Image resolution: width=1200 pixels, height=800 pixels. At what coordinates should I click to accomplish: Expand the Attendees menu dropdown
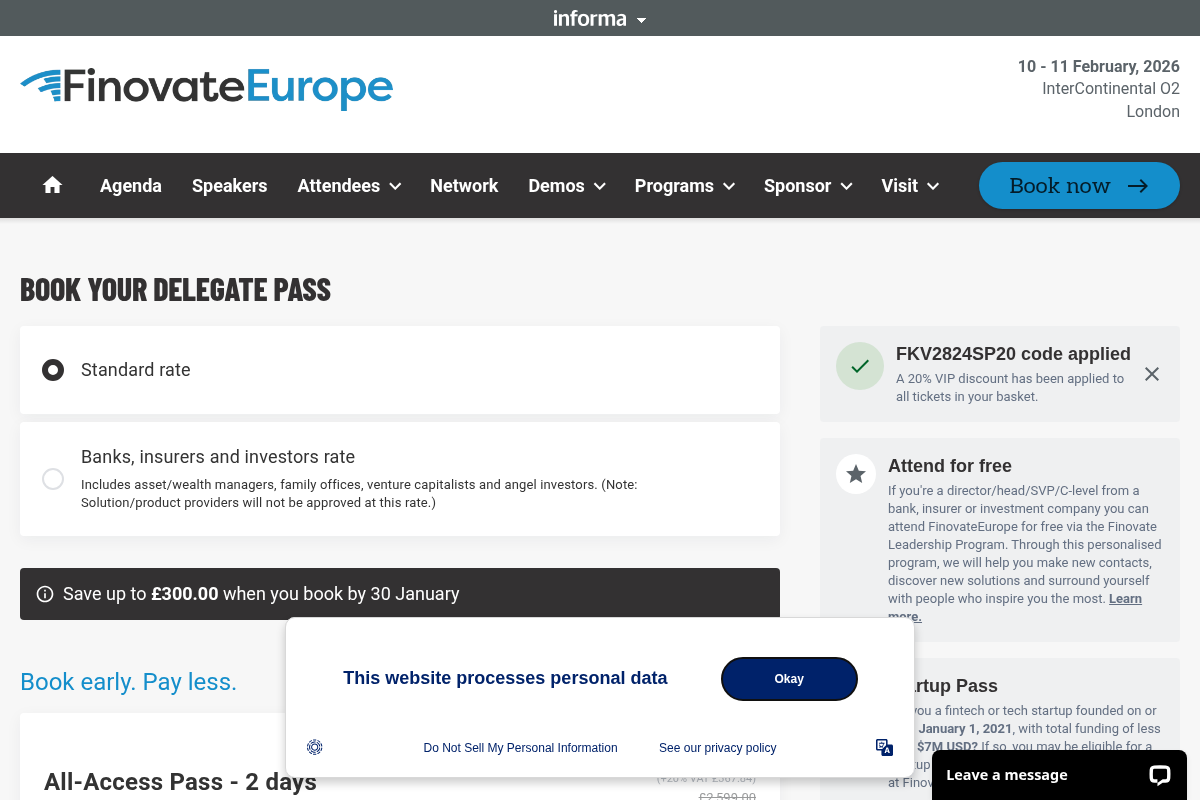[x=349, y=186]
